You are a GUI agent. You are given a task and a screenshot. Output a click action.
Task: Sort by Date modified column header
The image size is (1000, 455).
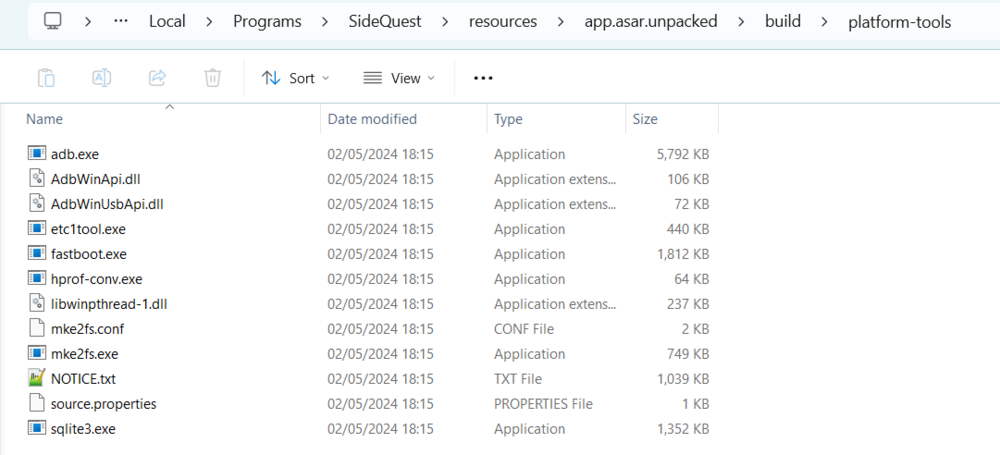pyautogui.click(x=372, y=119)
